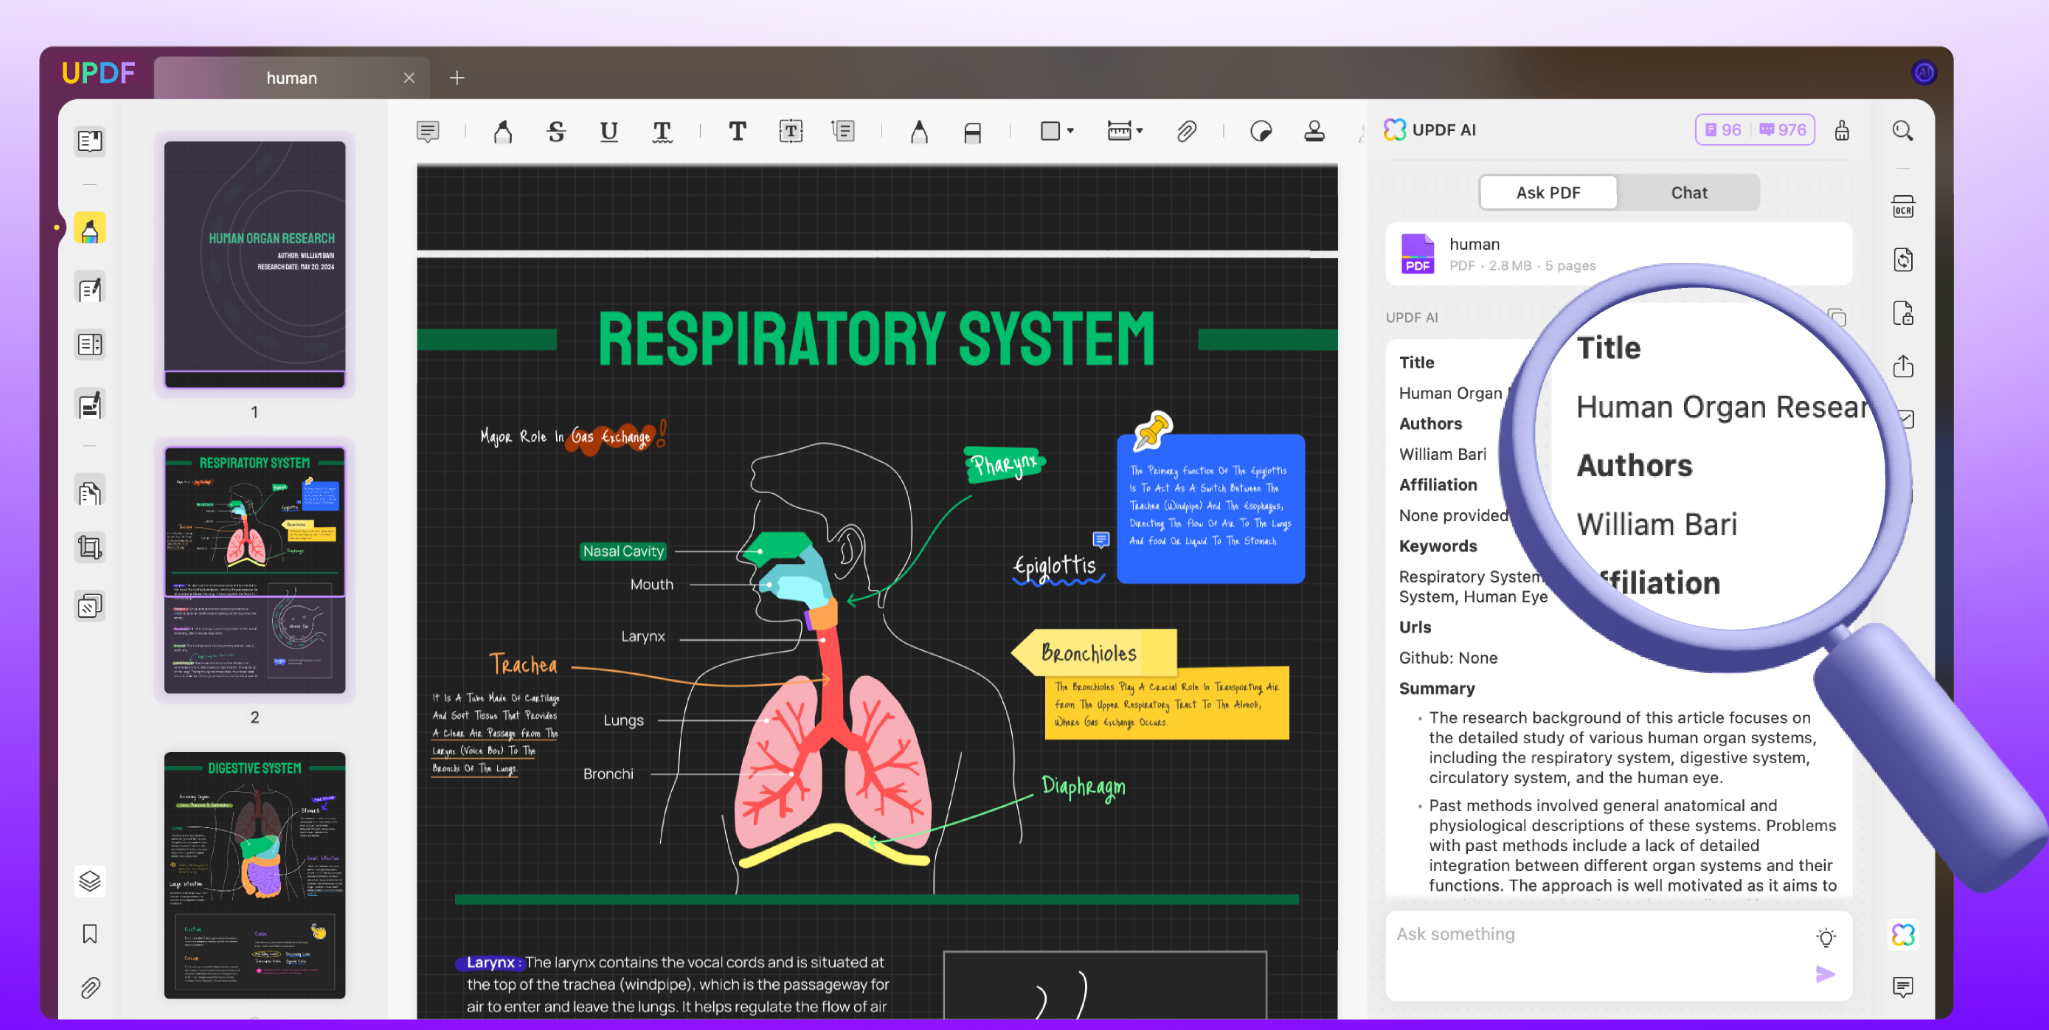The width and height of the screenshot is (2049, 1030).
Task: Click the sticky note comment tool
Action: click(428, 131)
